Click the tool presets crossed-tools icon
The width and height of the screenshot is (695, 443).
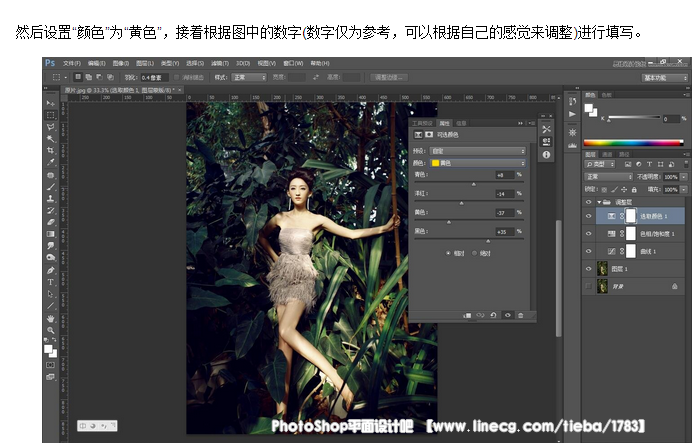click(547, 129)
